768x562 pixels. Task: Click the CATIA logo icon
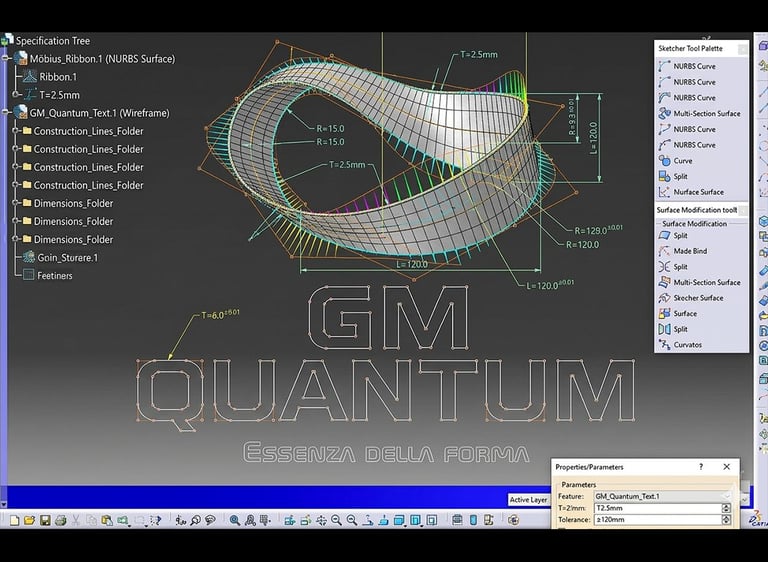[x=757, y=520]
